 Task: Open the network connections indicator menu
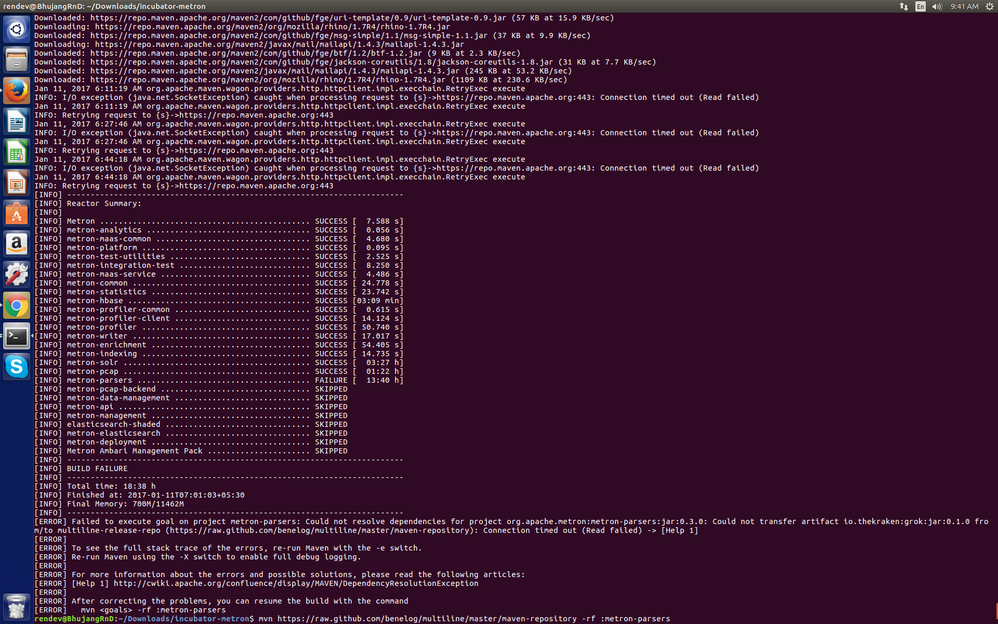(x=904, y=6)
